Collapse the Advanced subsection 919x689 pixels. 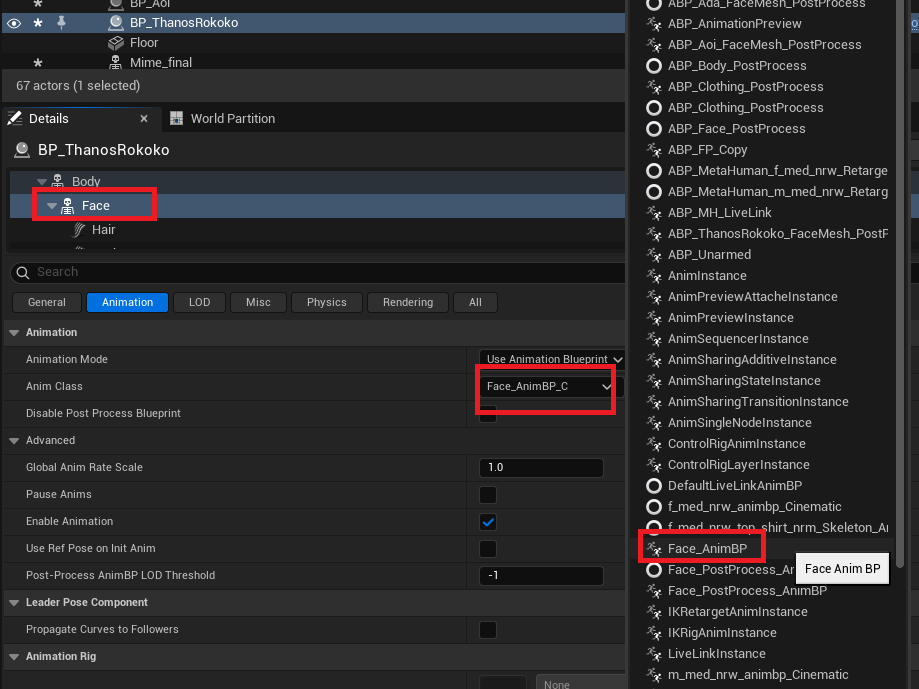(x=14, y=441)
